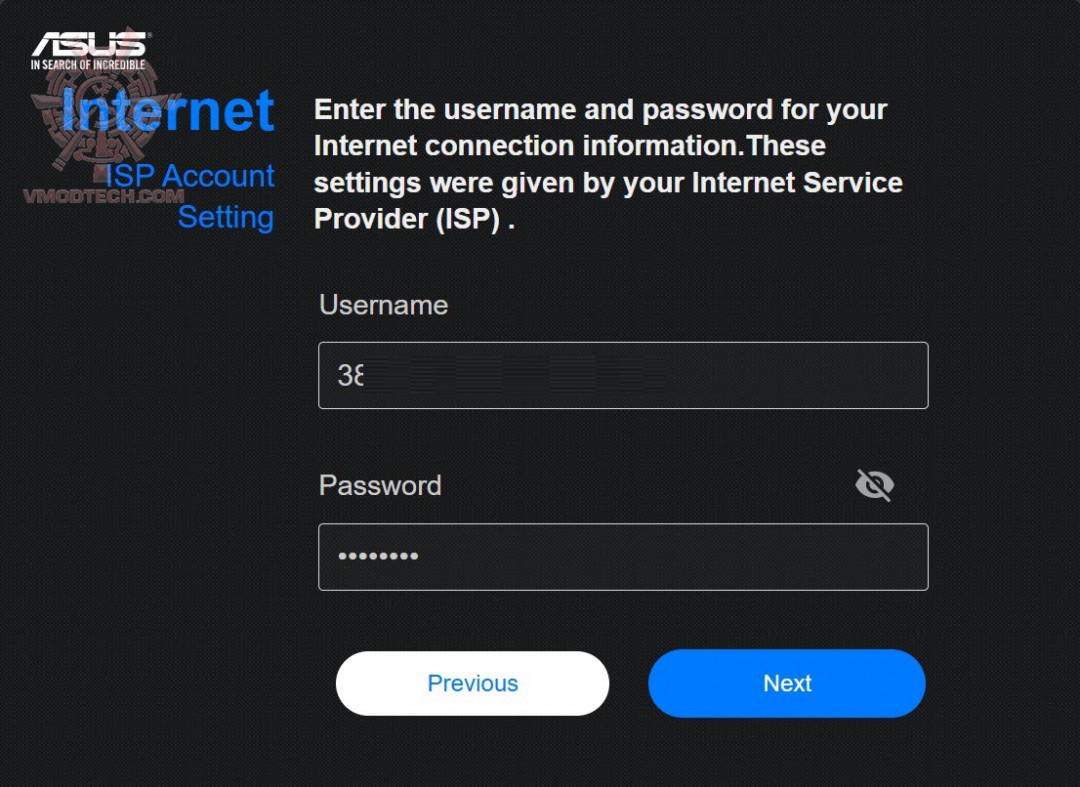Go back with the Previous button
1080x787 pixels.
click(x=472, y=683)
